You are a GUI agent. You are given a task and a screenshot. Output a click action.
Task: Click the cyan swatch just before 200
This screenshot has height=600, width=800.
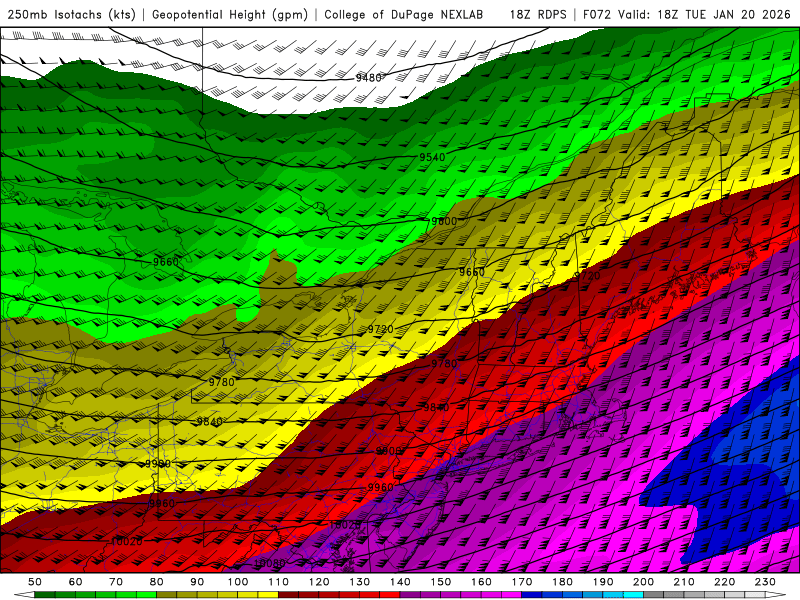pos(633,594)
